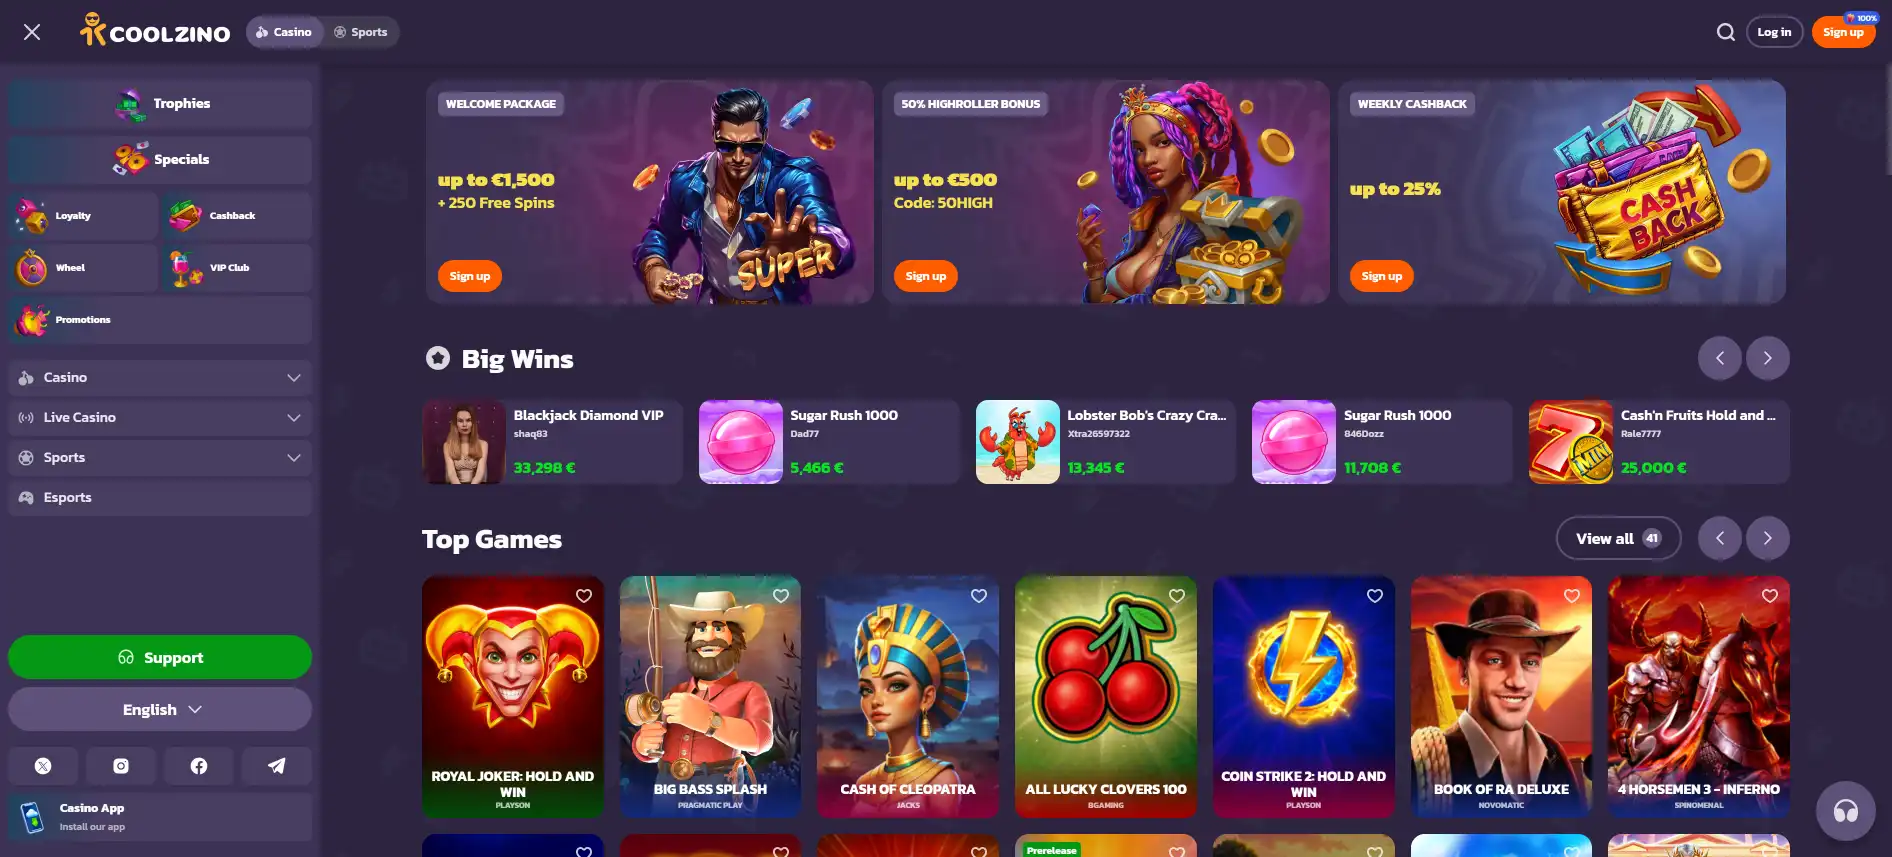The width and height of the screenshot is (1892, 857).
Task: Open the search magnifier icon
Action: 1725,32
